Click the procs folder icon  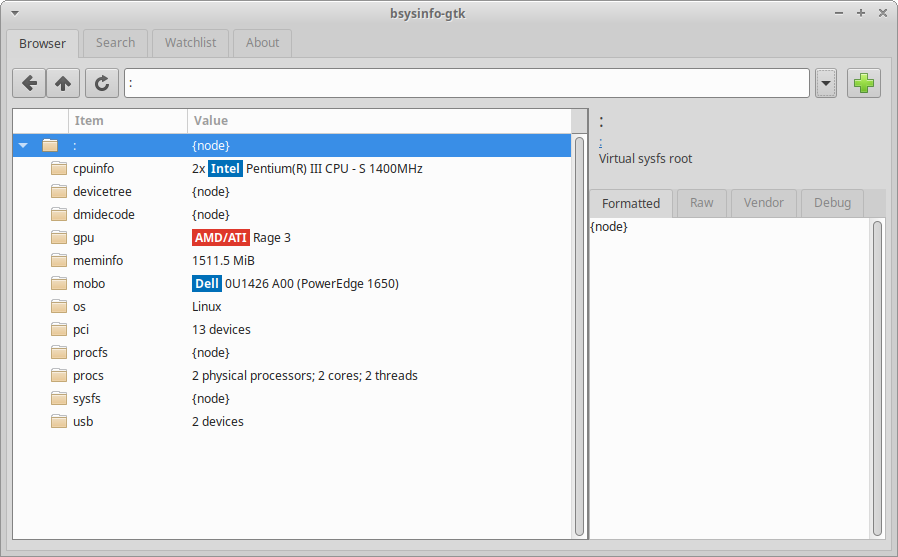pos(59,376)
